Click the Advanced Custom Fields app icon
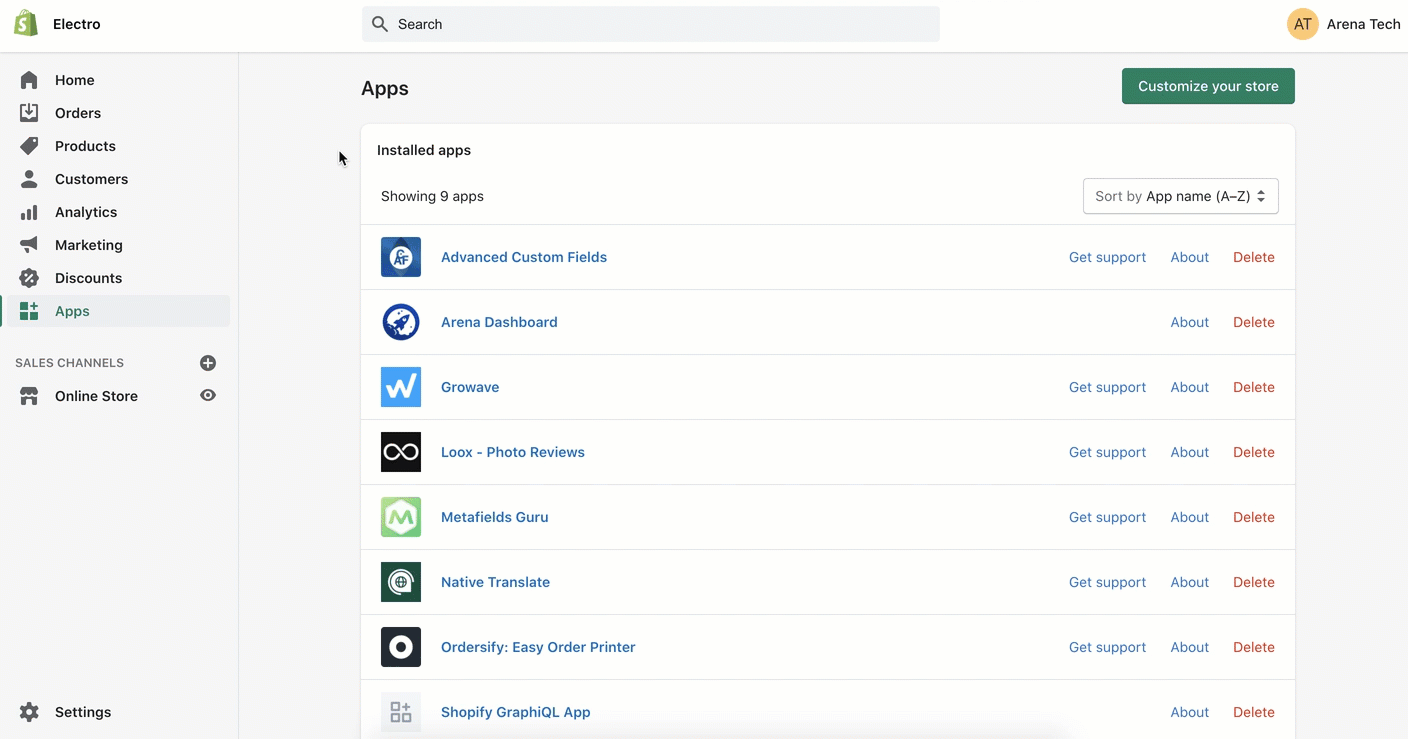This screenshot has height=739, width=1408. coord(401,257)
